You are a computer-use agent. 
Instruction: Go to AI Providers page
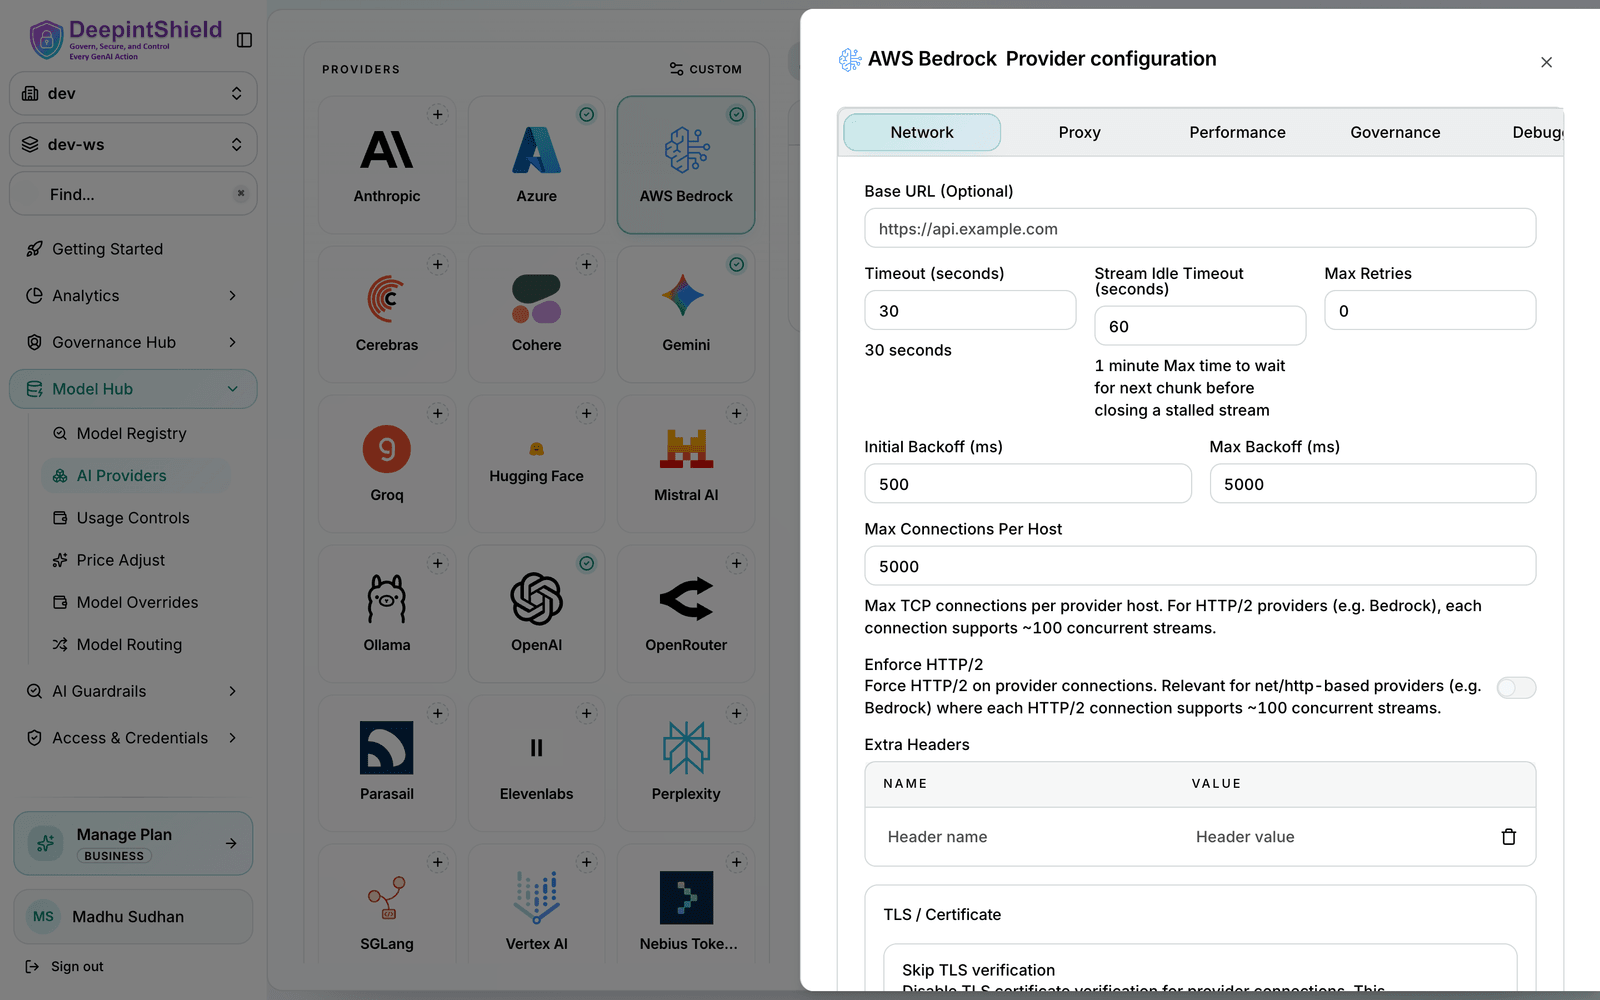[135, 476]
